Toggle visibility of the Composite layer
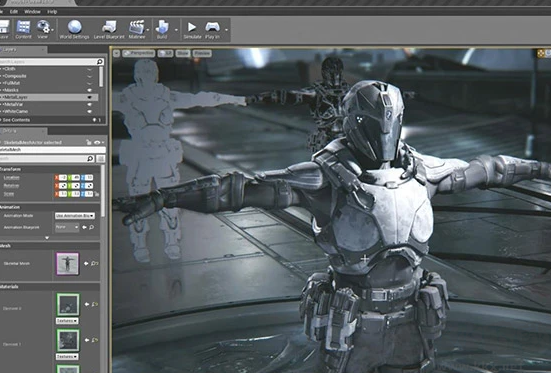Image resolution: width=551 pixels, height=373 pixels. (x=90, y=76)
